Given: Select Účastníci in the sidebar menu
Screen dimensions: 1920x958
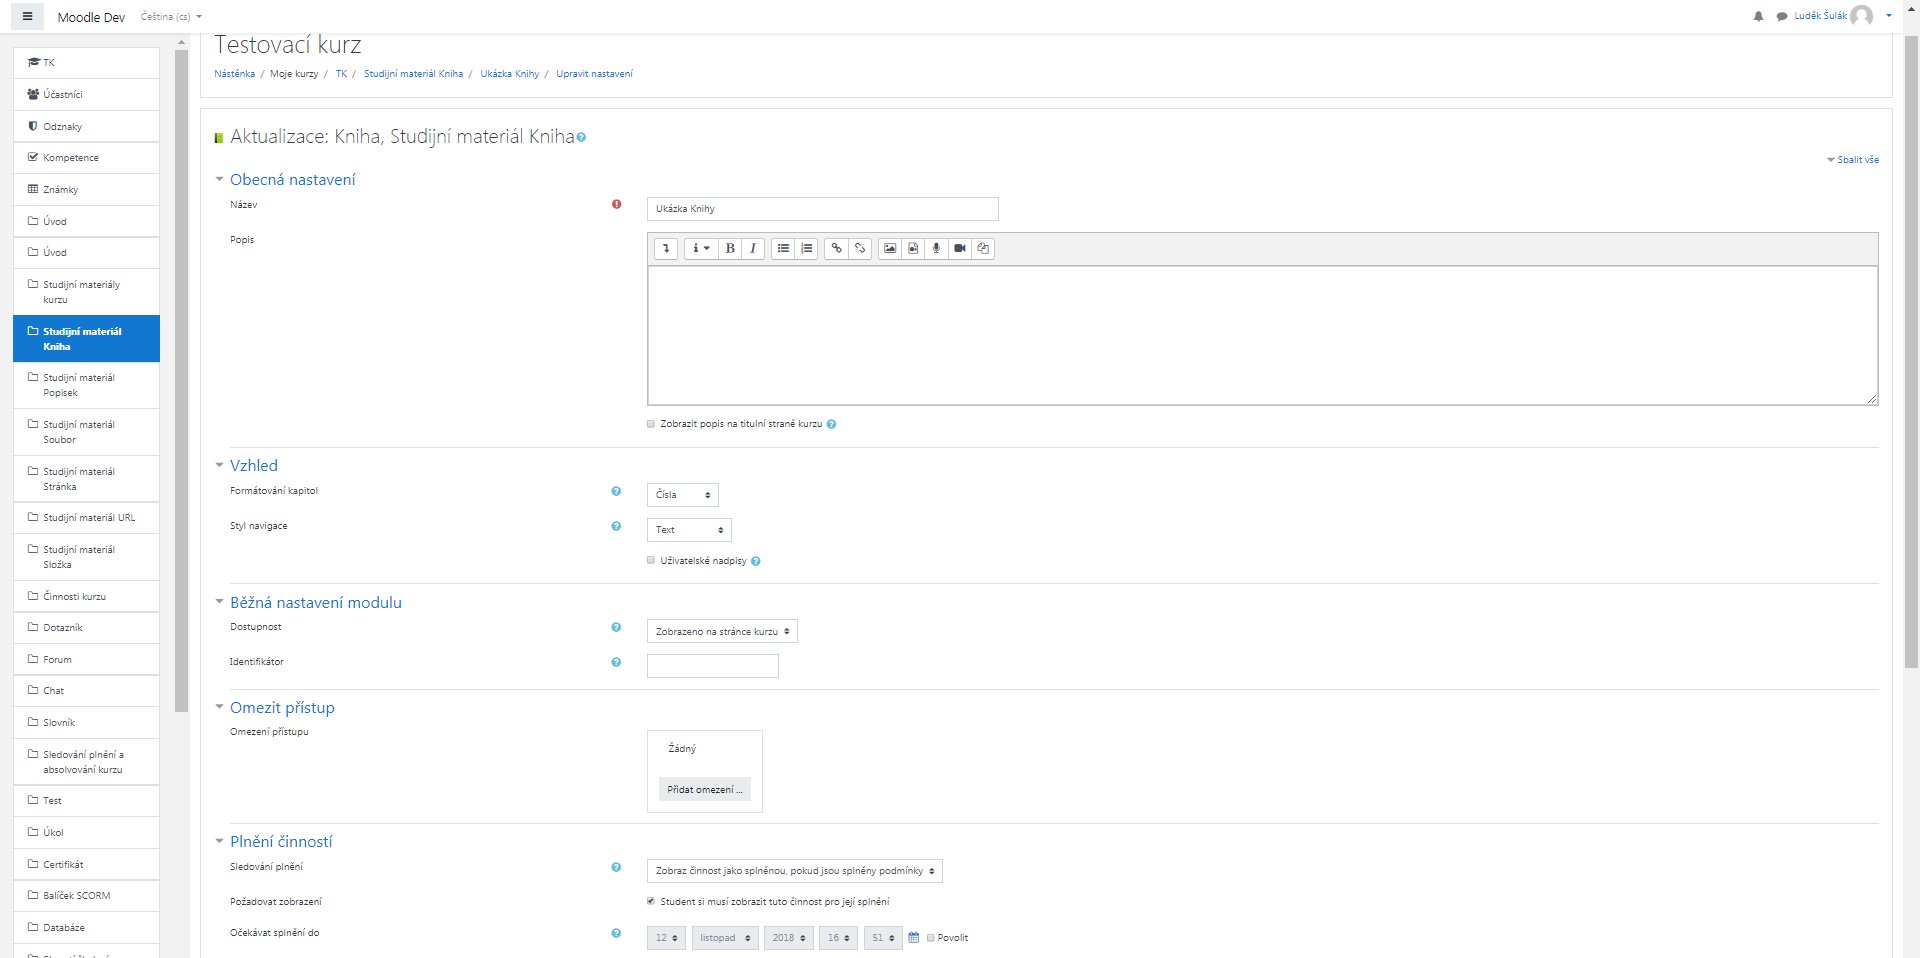Looking at the screenshot, I should pos(62,95).
